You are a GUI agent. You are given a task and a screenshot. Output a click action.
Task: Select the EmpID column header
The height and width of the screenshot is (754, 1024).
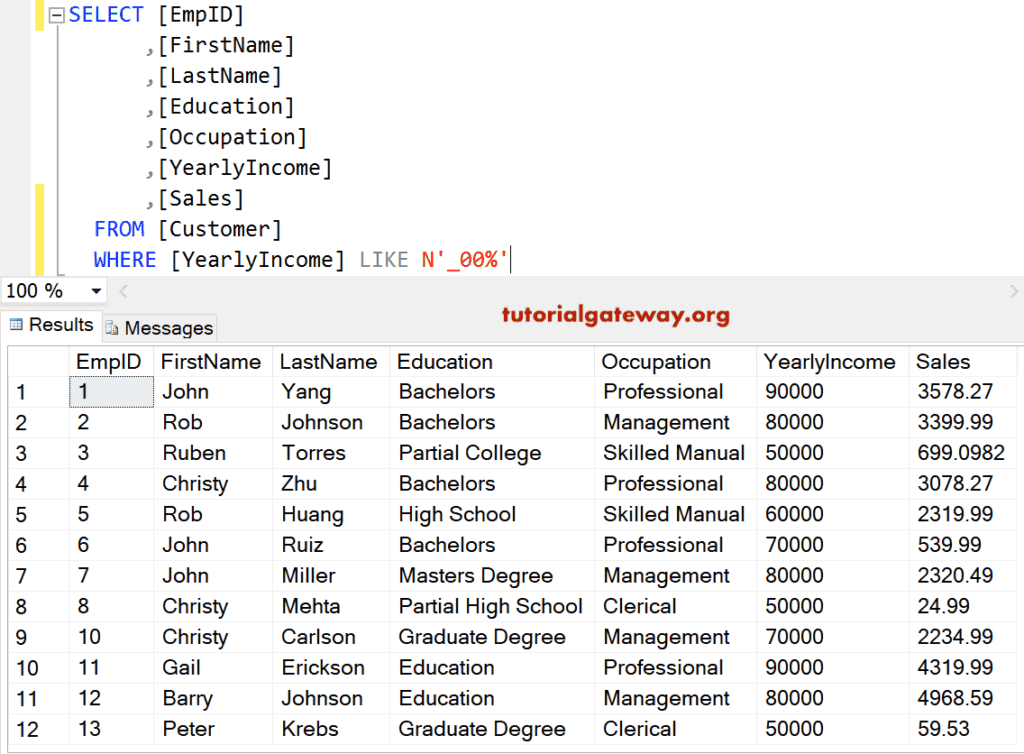point(109,362)
